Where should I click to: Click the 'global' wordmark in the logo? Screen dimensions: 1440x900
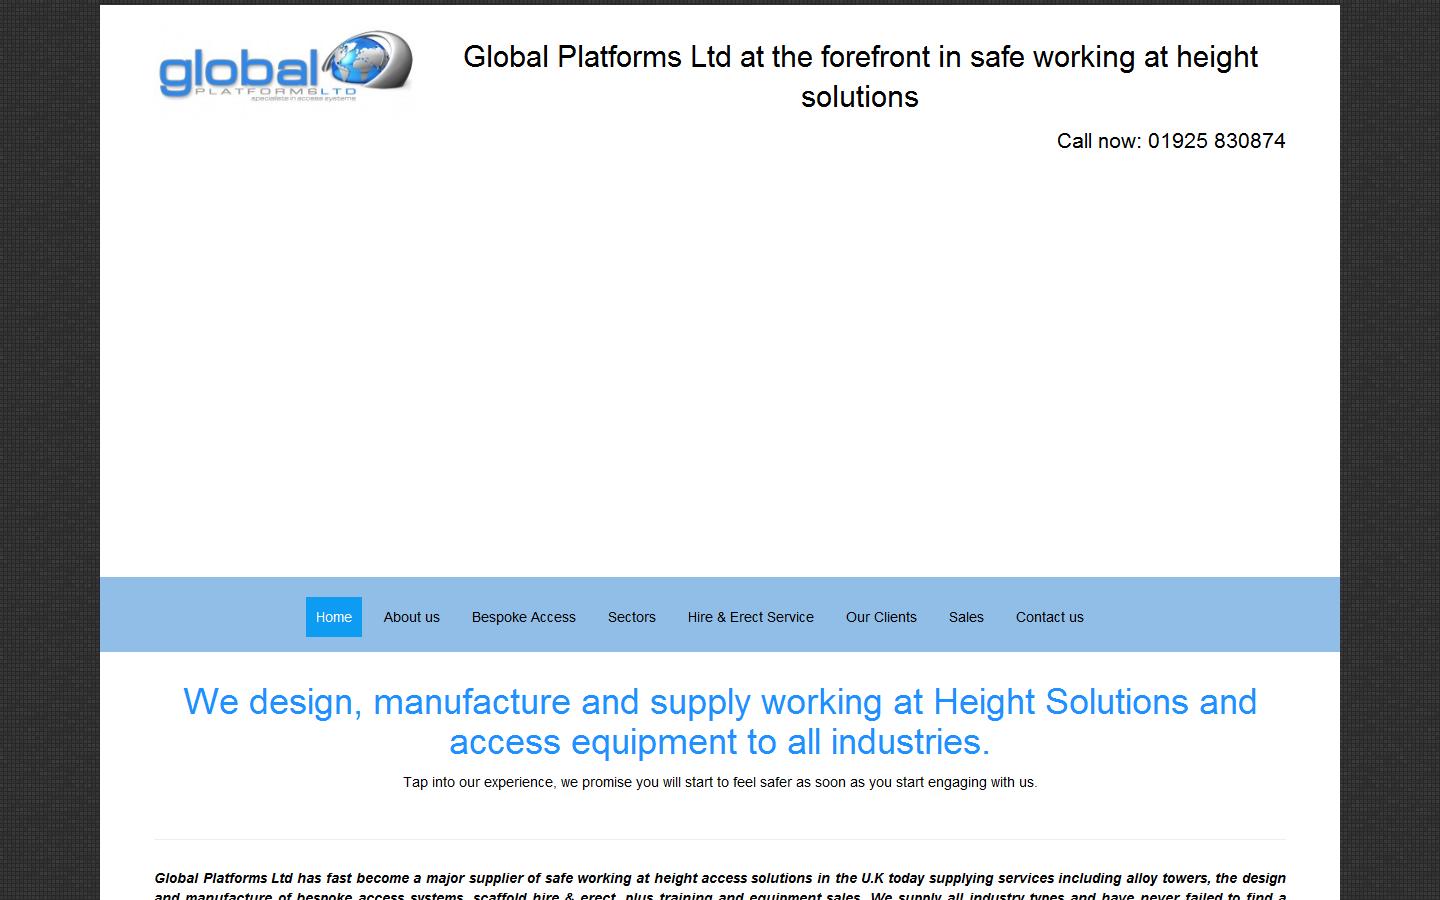pyautogui.click(x=237, y=68)
